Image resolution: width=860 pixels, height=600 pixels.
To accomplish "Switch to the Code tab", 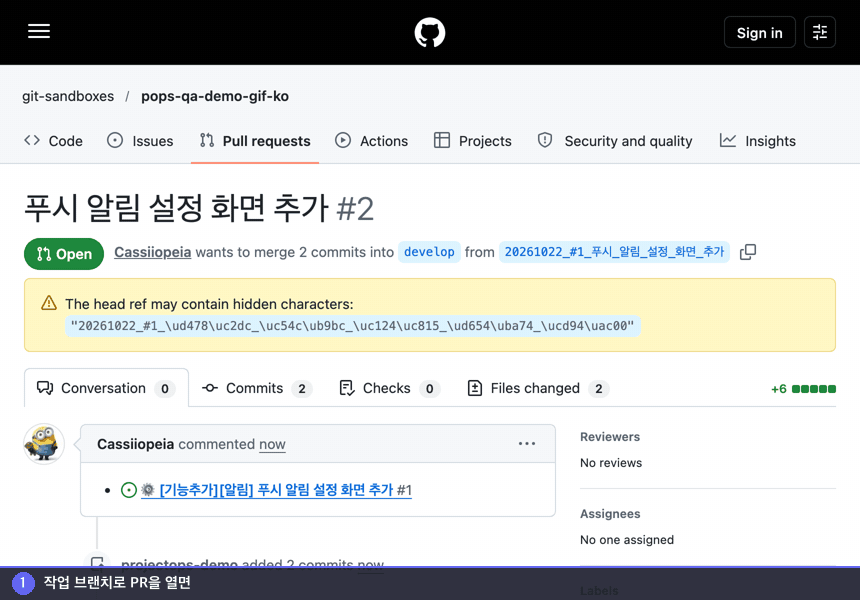I will (53, 141).
